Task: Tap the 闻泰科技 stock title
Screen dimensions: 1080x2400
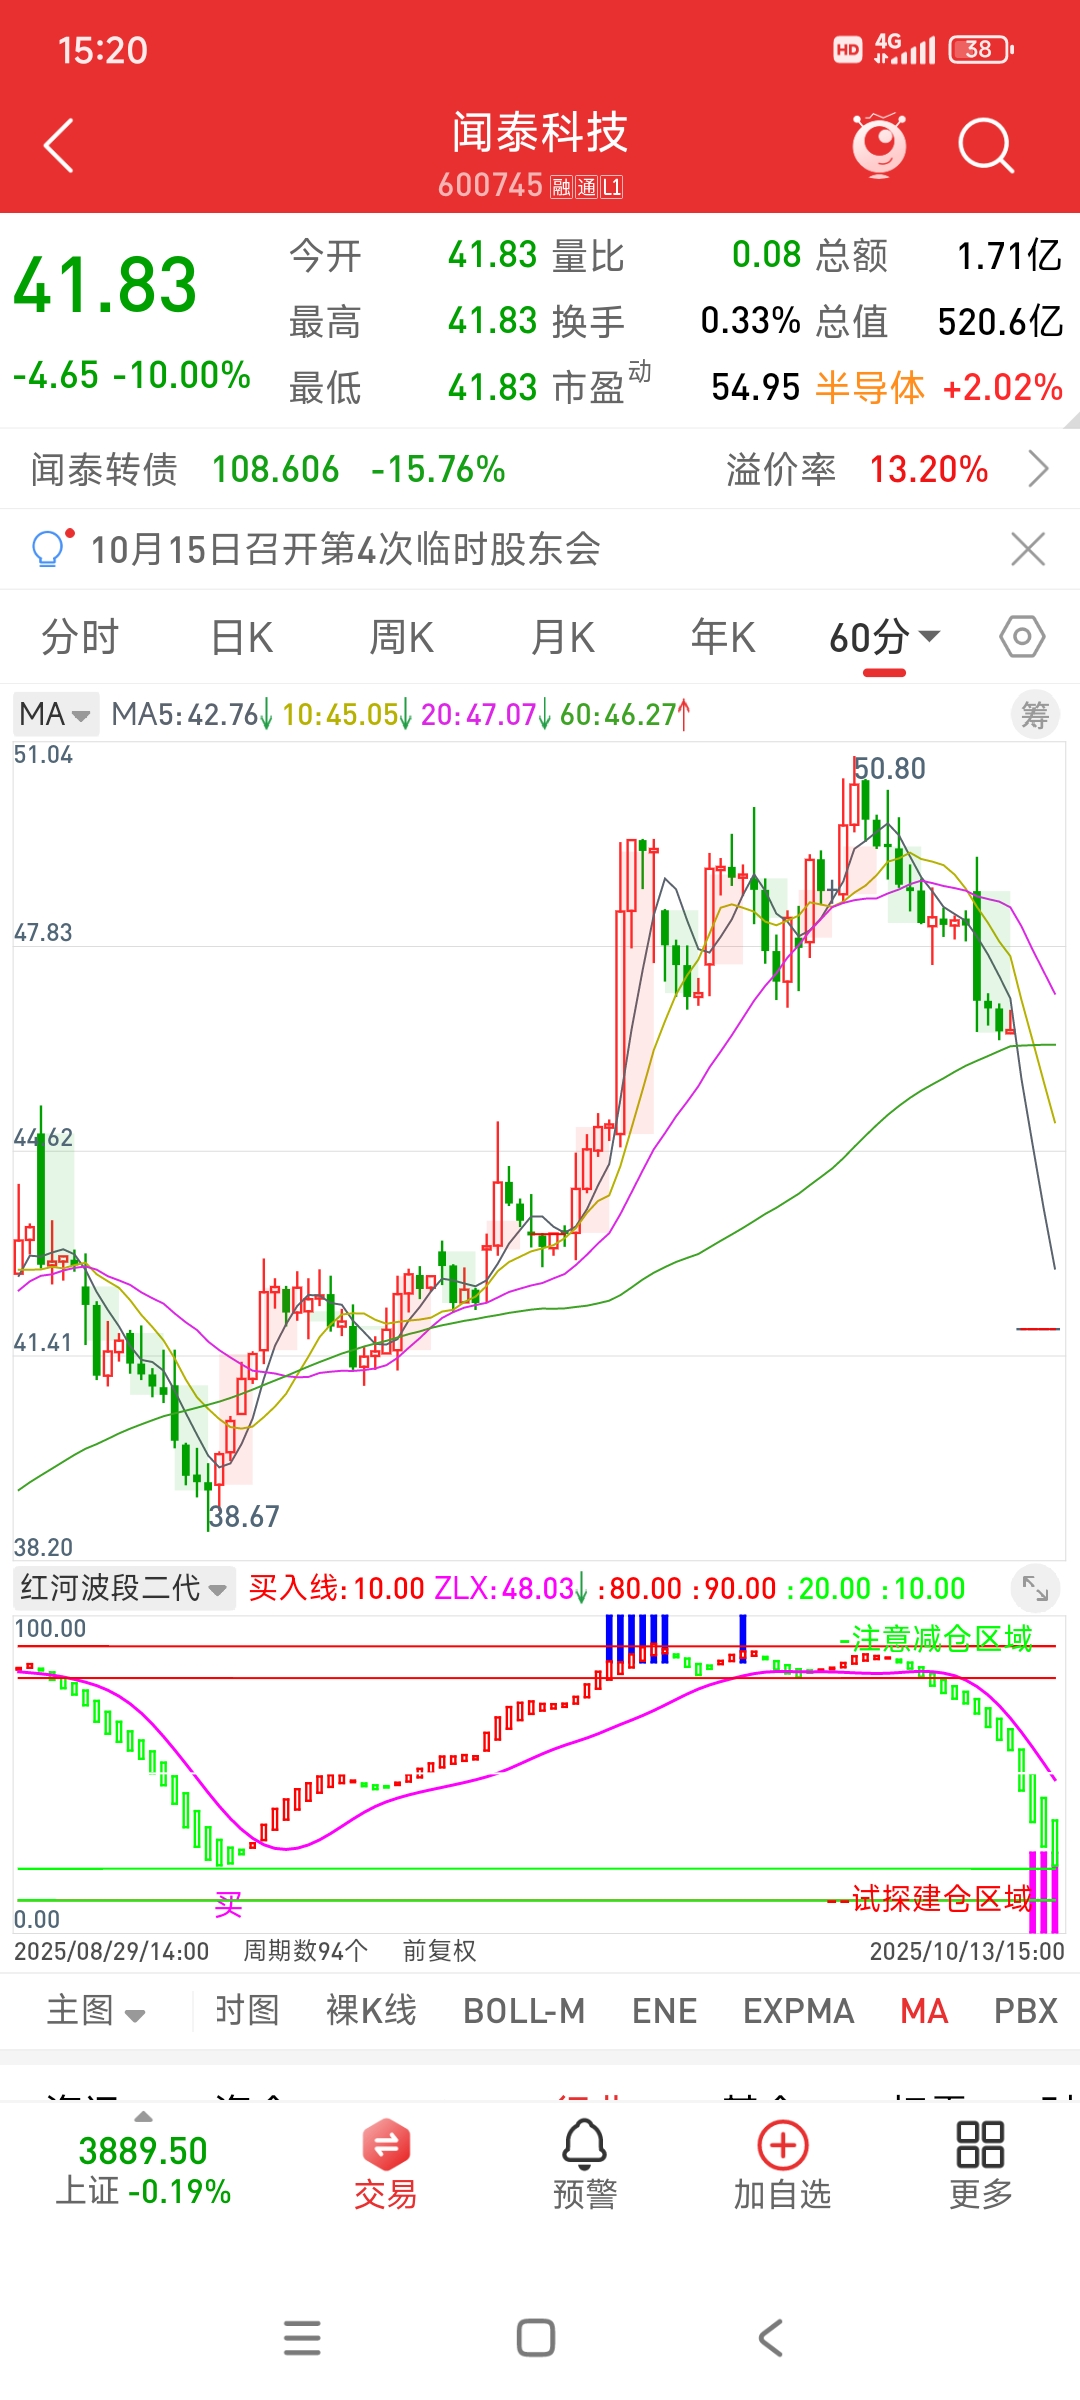Action: [x=540, y=132]
